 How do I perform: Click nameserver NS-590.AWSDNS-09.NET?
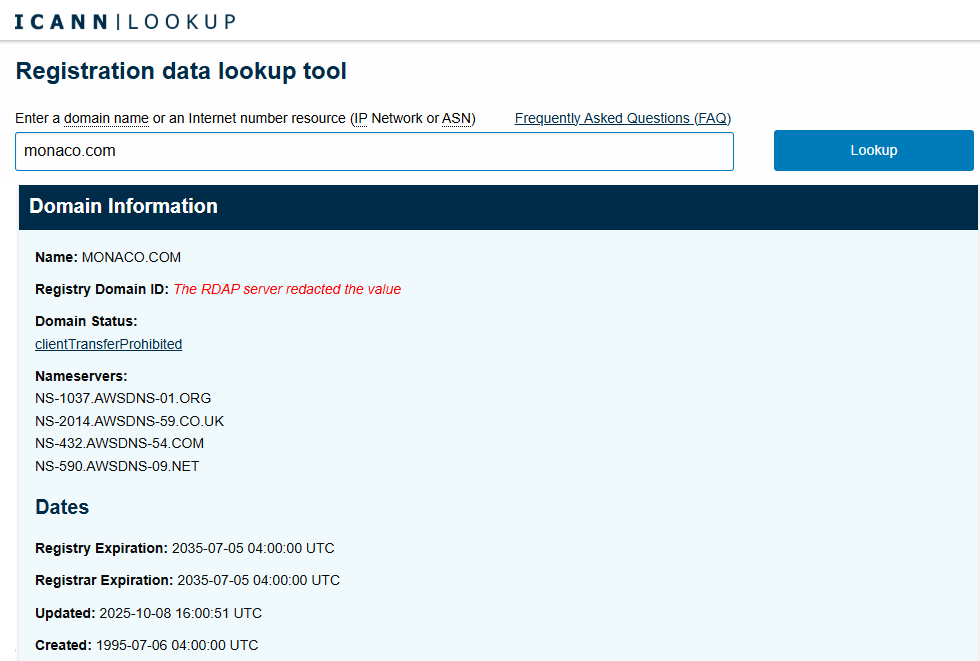pos(117,466)
